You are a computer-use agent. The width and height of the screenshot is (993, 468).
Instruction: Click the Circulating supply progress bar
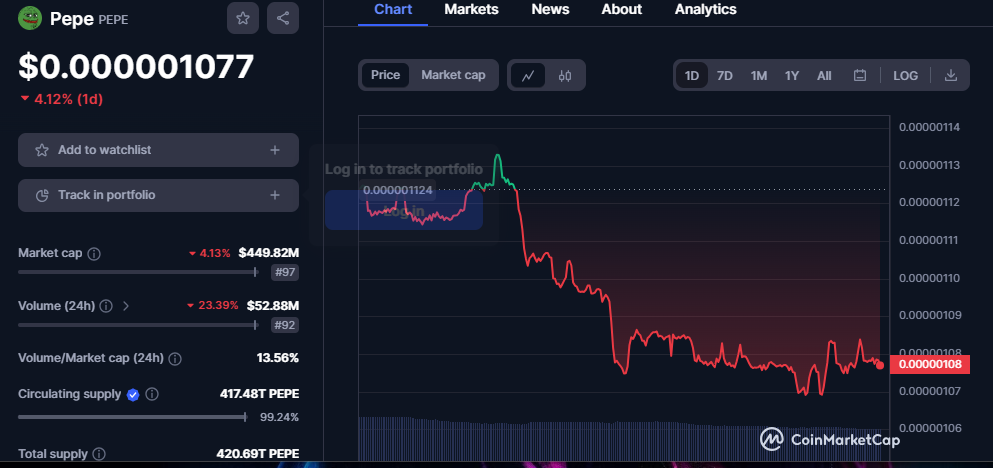[x=132, y=417]
